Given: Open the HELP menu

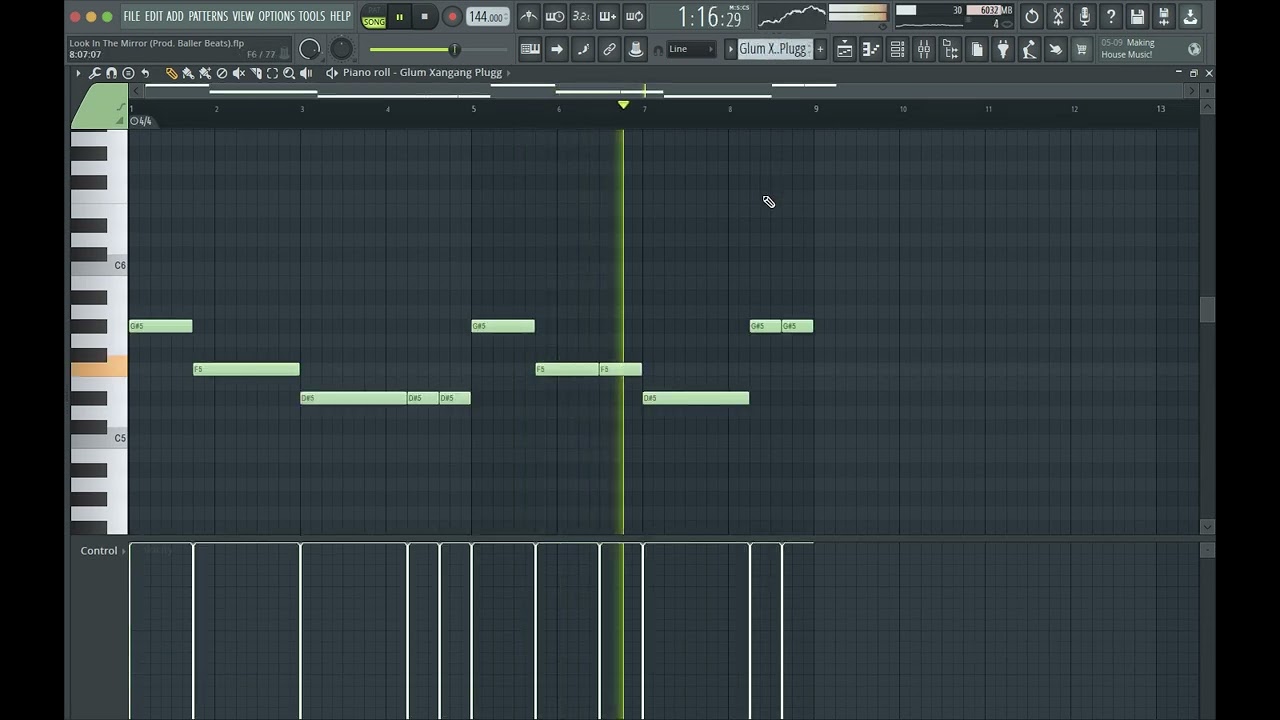Looking at the screenshot, I should point(340,16).
